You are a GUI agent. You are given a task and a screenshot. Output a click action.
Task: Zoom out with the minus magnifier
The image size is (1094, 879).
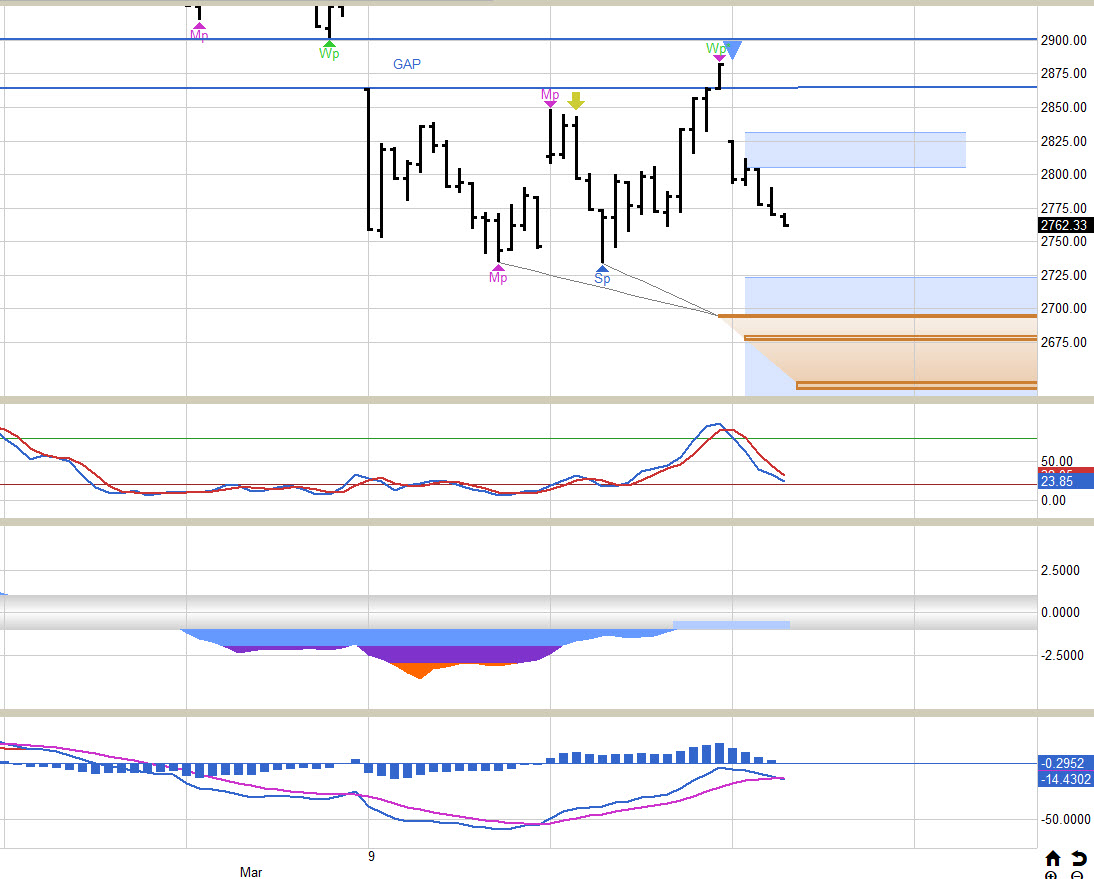tap(1078, 875)
